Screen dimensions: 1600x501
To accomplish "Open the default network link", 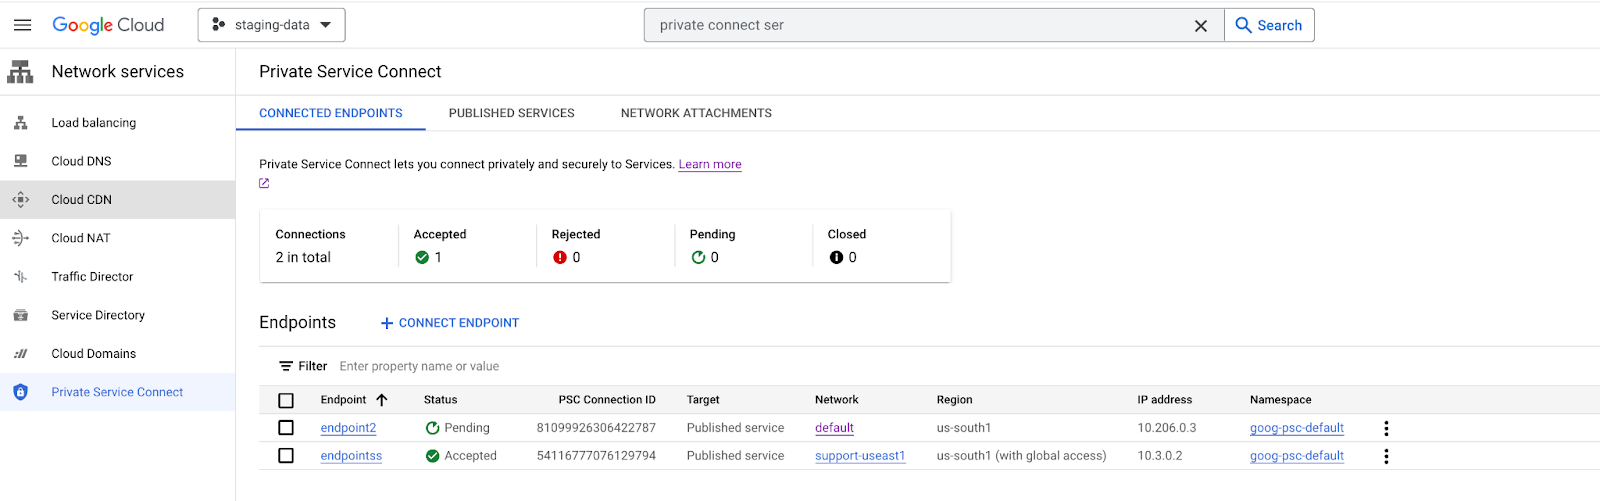I will (x=834, y=428).
